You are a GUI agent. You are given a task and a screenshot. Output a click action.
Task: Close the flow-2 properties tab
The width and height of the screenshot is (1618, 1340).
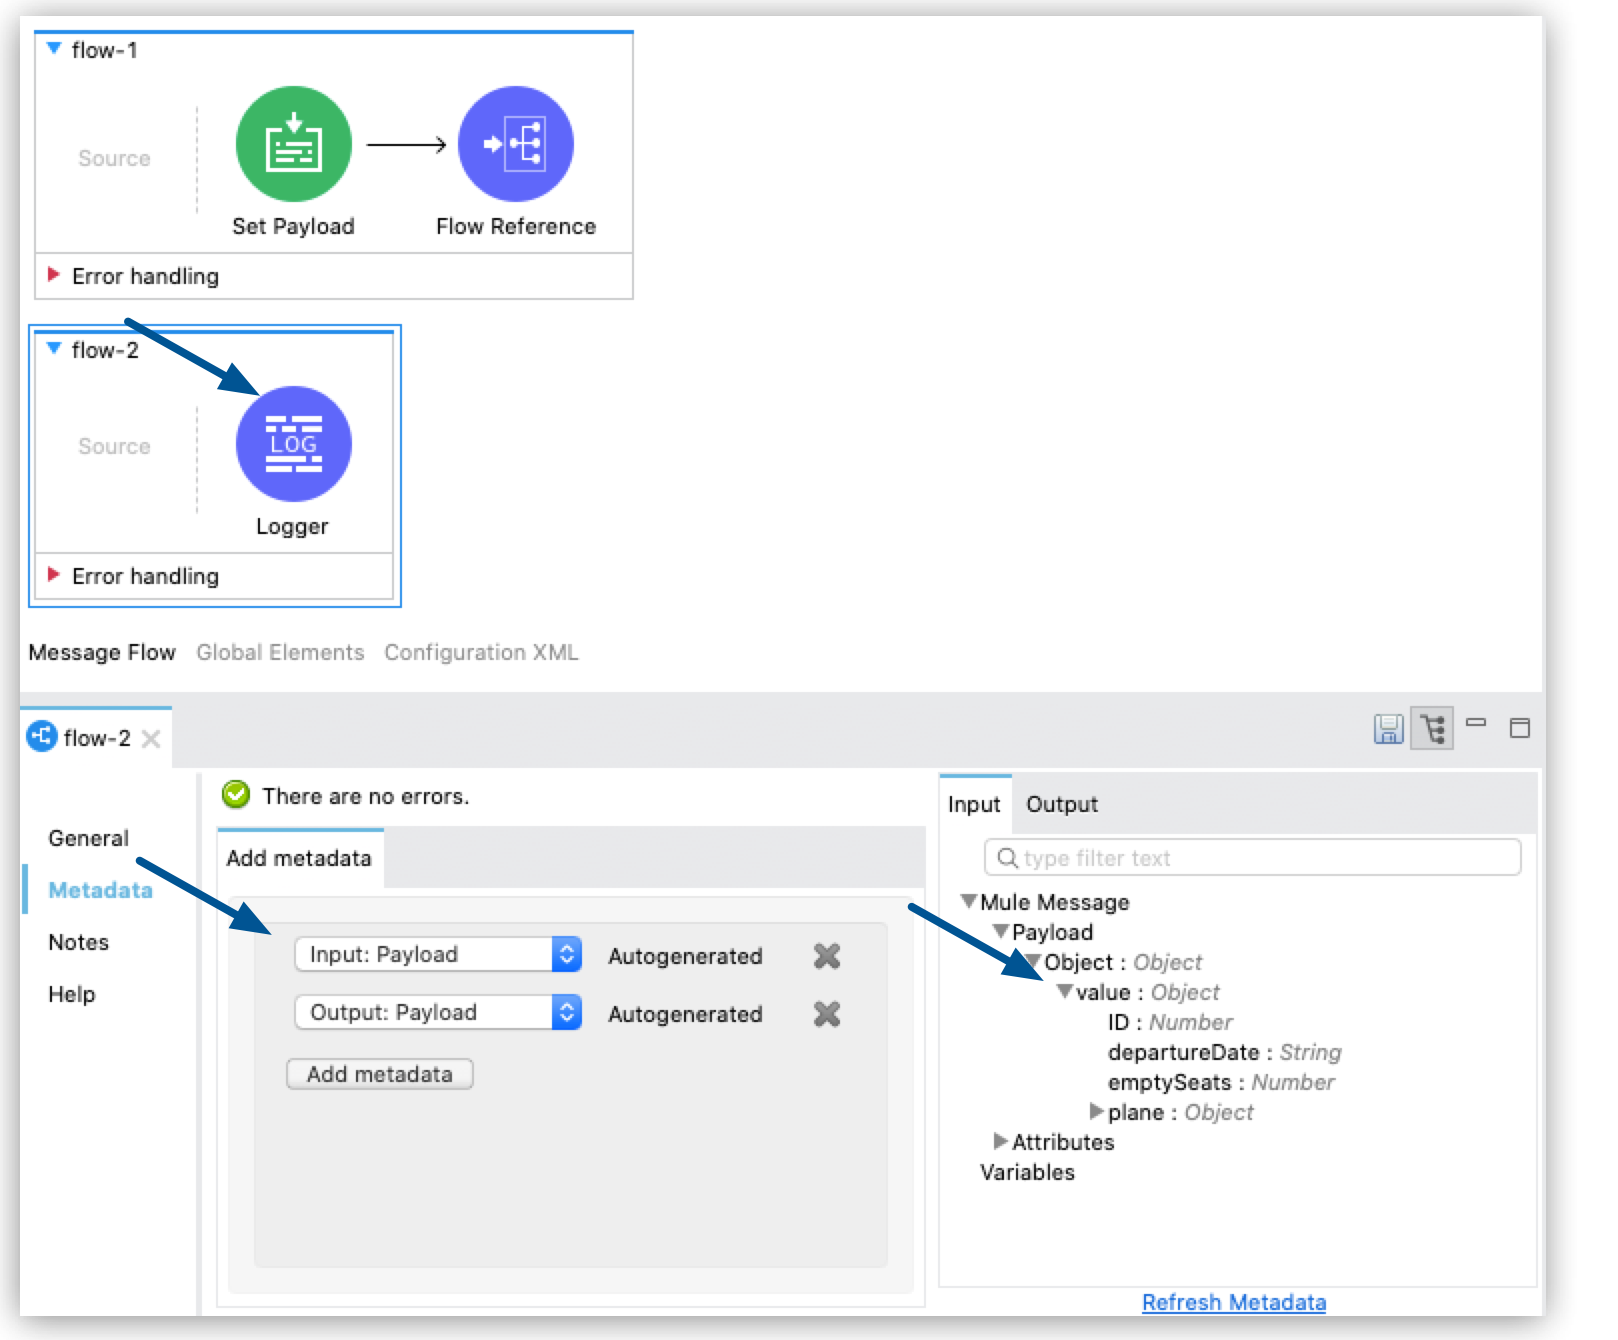tap(151, 739)
